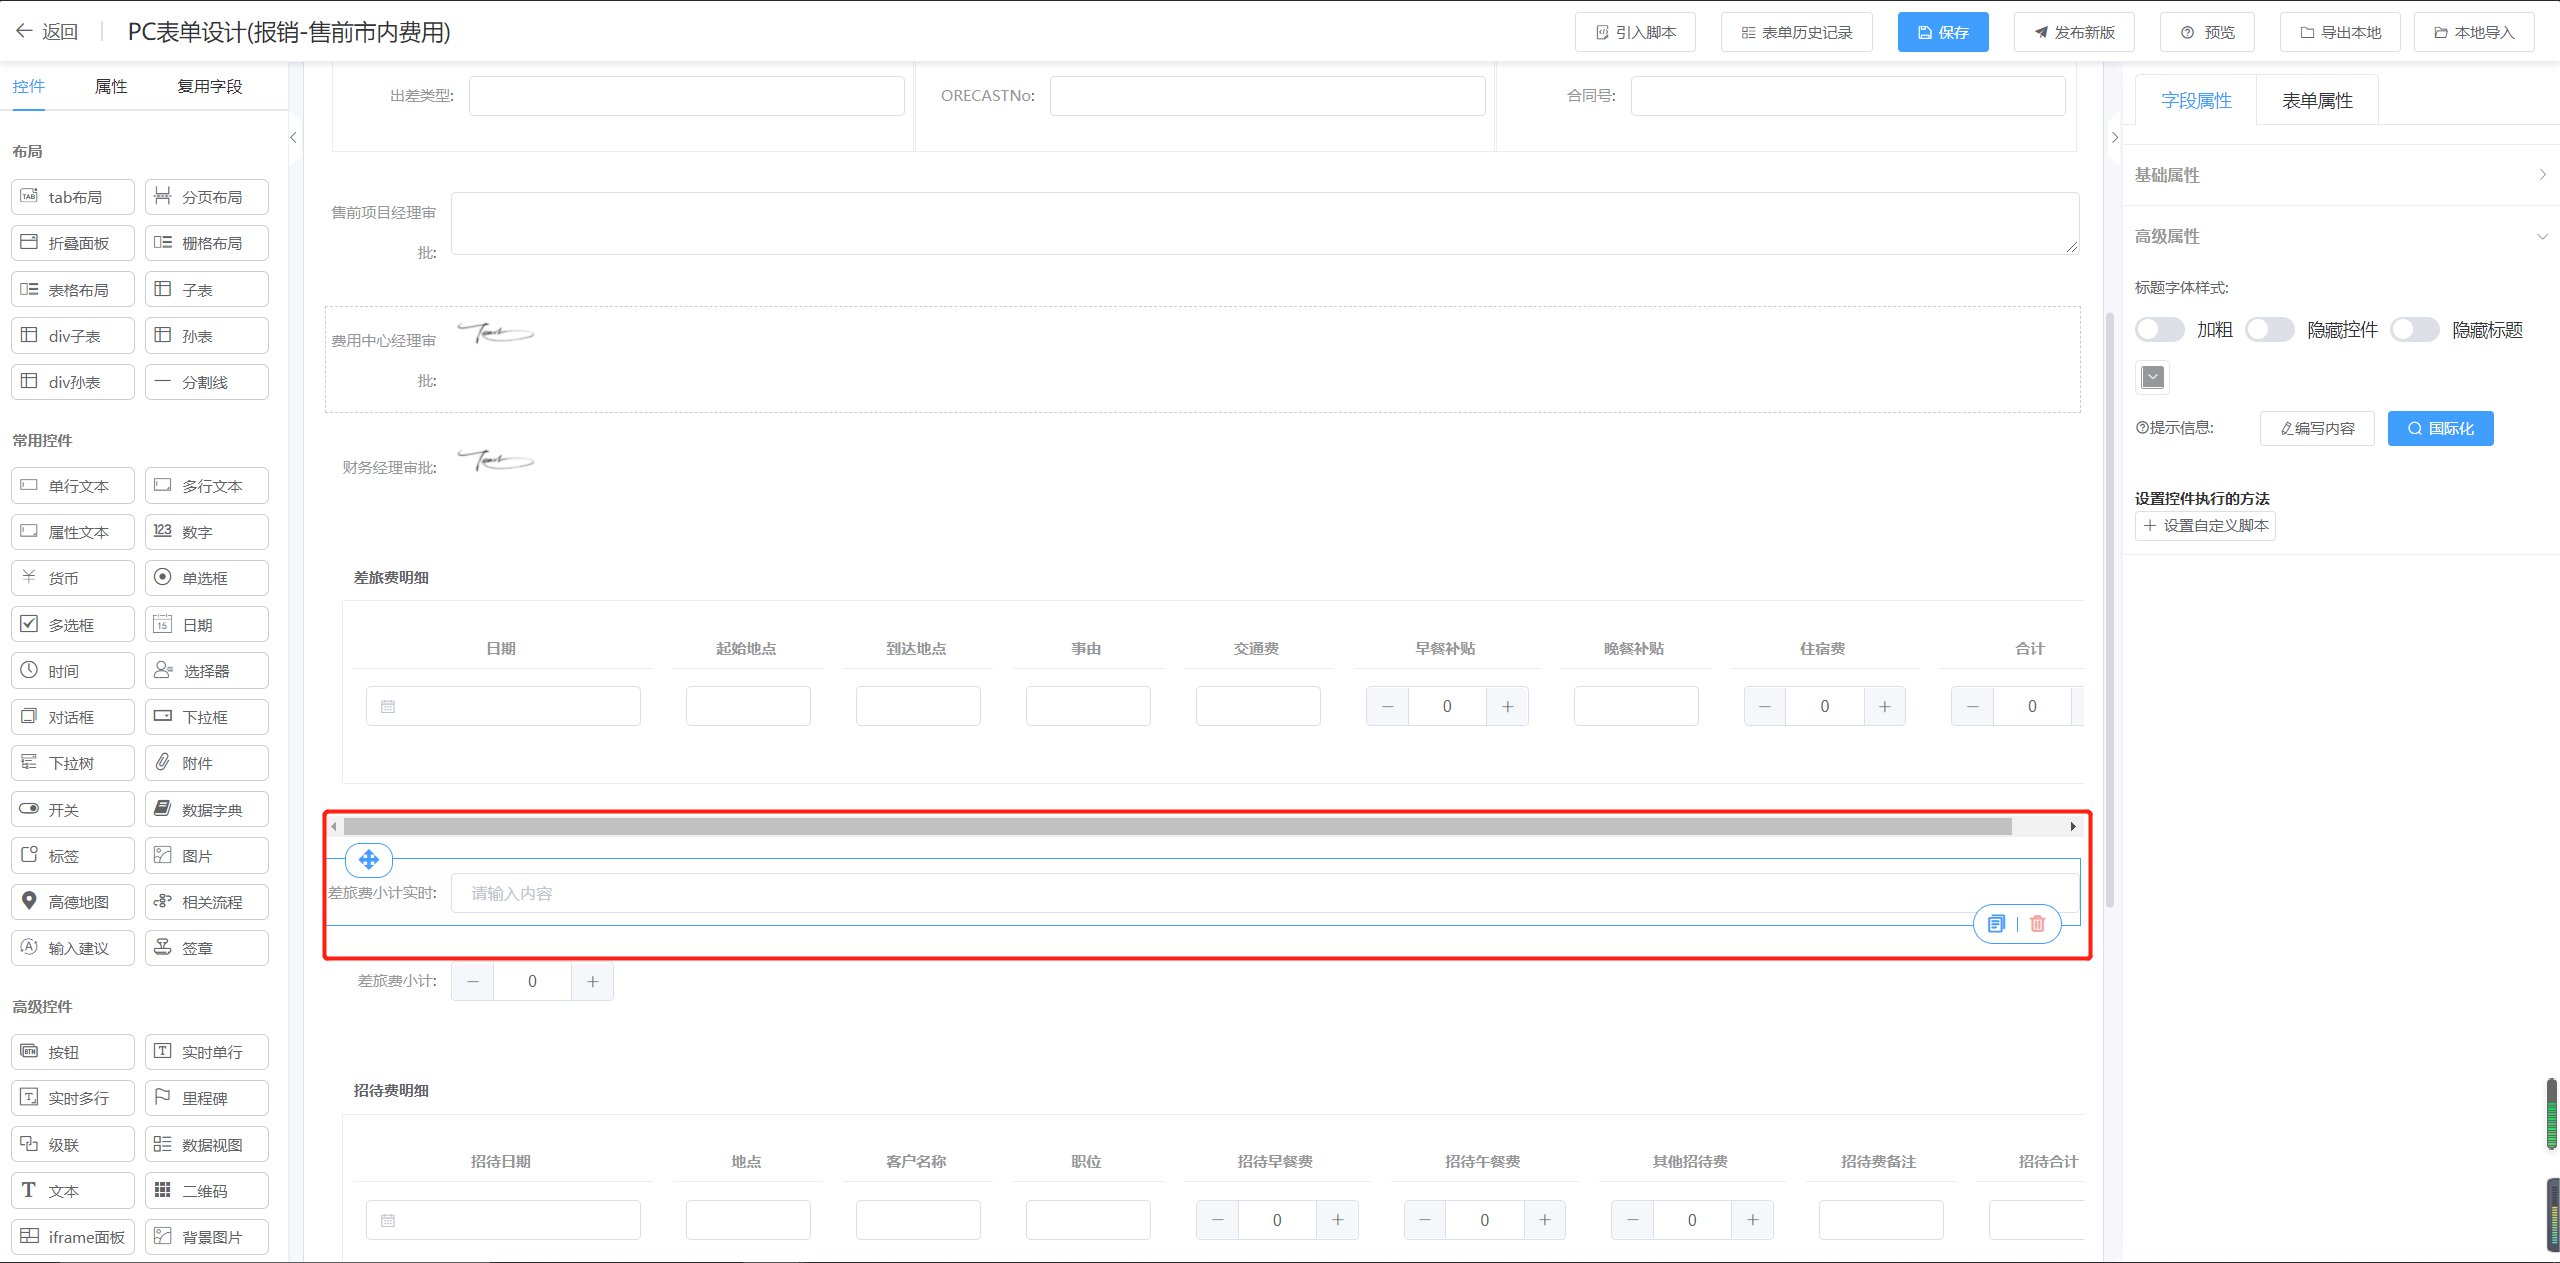
Task: Toggle the 隐藏标题 switch
Action: pyautogui.click(x=2414, y=330)
